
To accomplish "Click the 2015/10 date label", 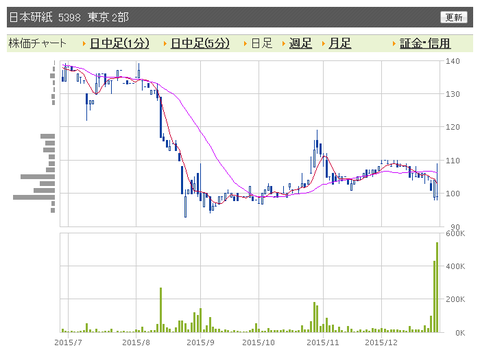I will pyautogui.click(x=259, y=342).
